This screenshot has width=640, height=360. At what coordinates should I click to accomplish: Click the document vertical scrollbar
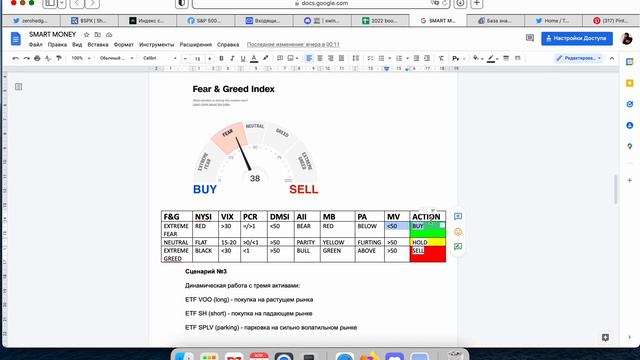click(616, 189)
